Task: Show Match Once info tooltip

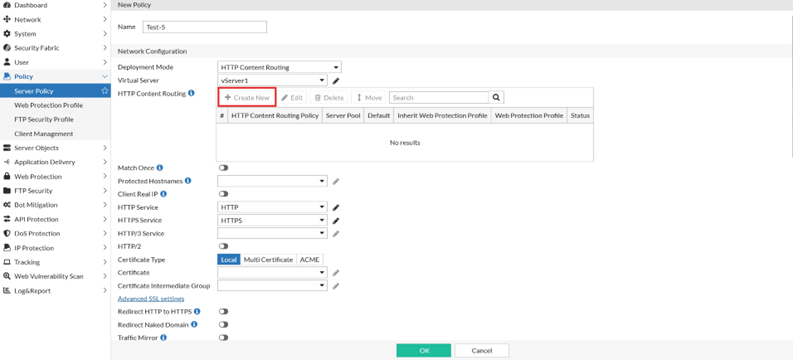Action: tap(160, 167)
